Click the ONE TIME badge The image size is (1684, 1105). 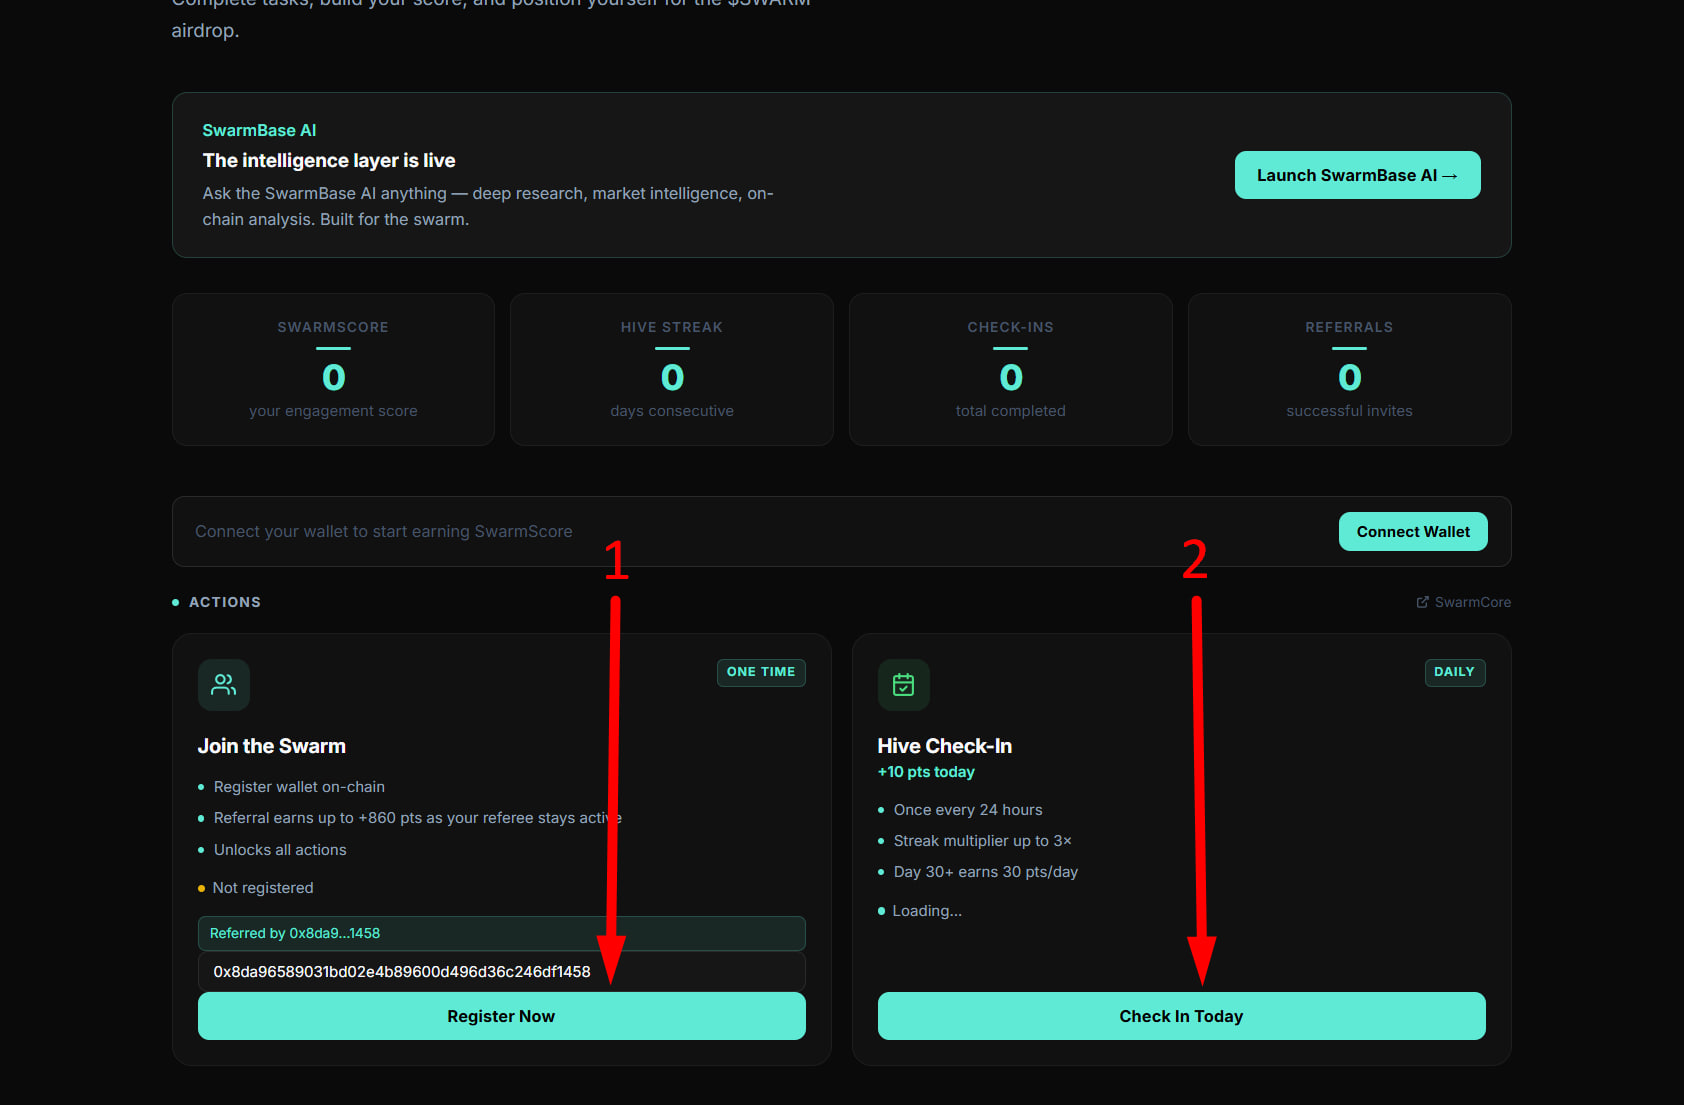point(761,672)
